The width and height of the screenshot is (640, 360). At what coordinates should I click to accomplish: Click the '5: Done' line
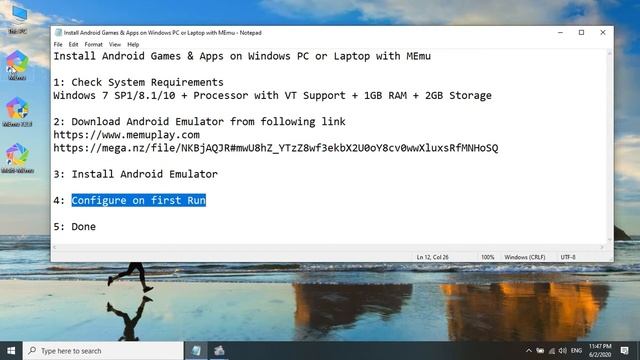point(75,227)
